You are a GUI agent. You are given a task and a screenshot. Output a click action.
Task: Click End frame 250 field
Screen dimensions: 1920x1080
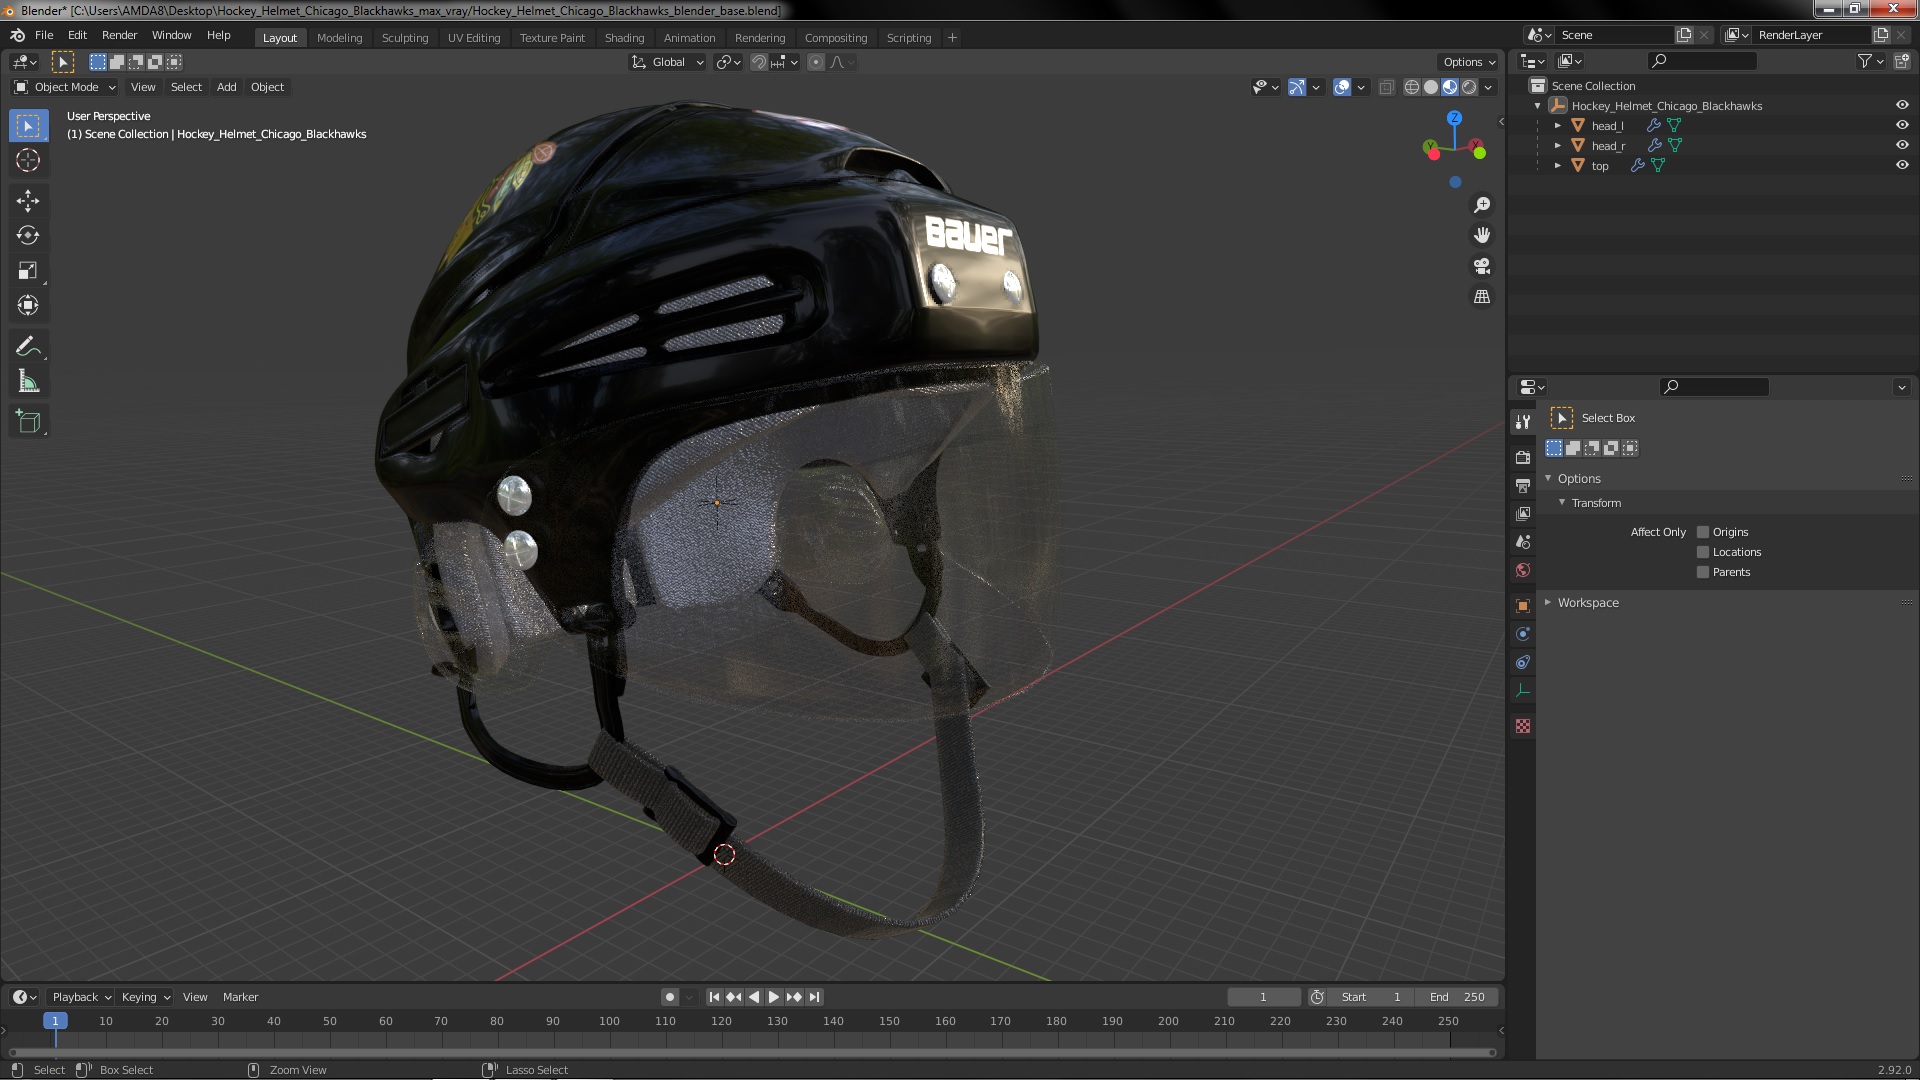coord(1457,997)
